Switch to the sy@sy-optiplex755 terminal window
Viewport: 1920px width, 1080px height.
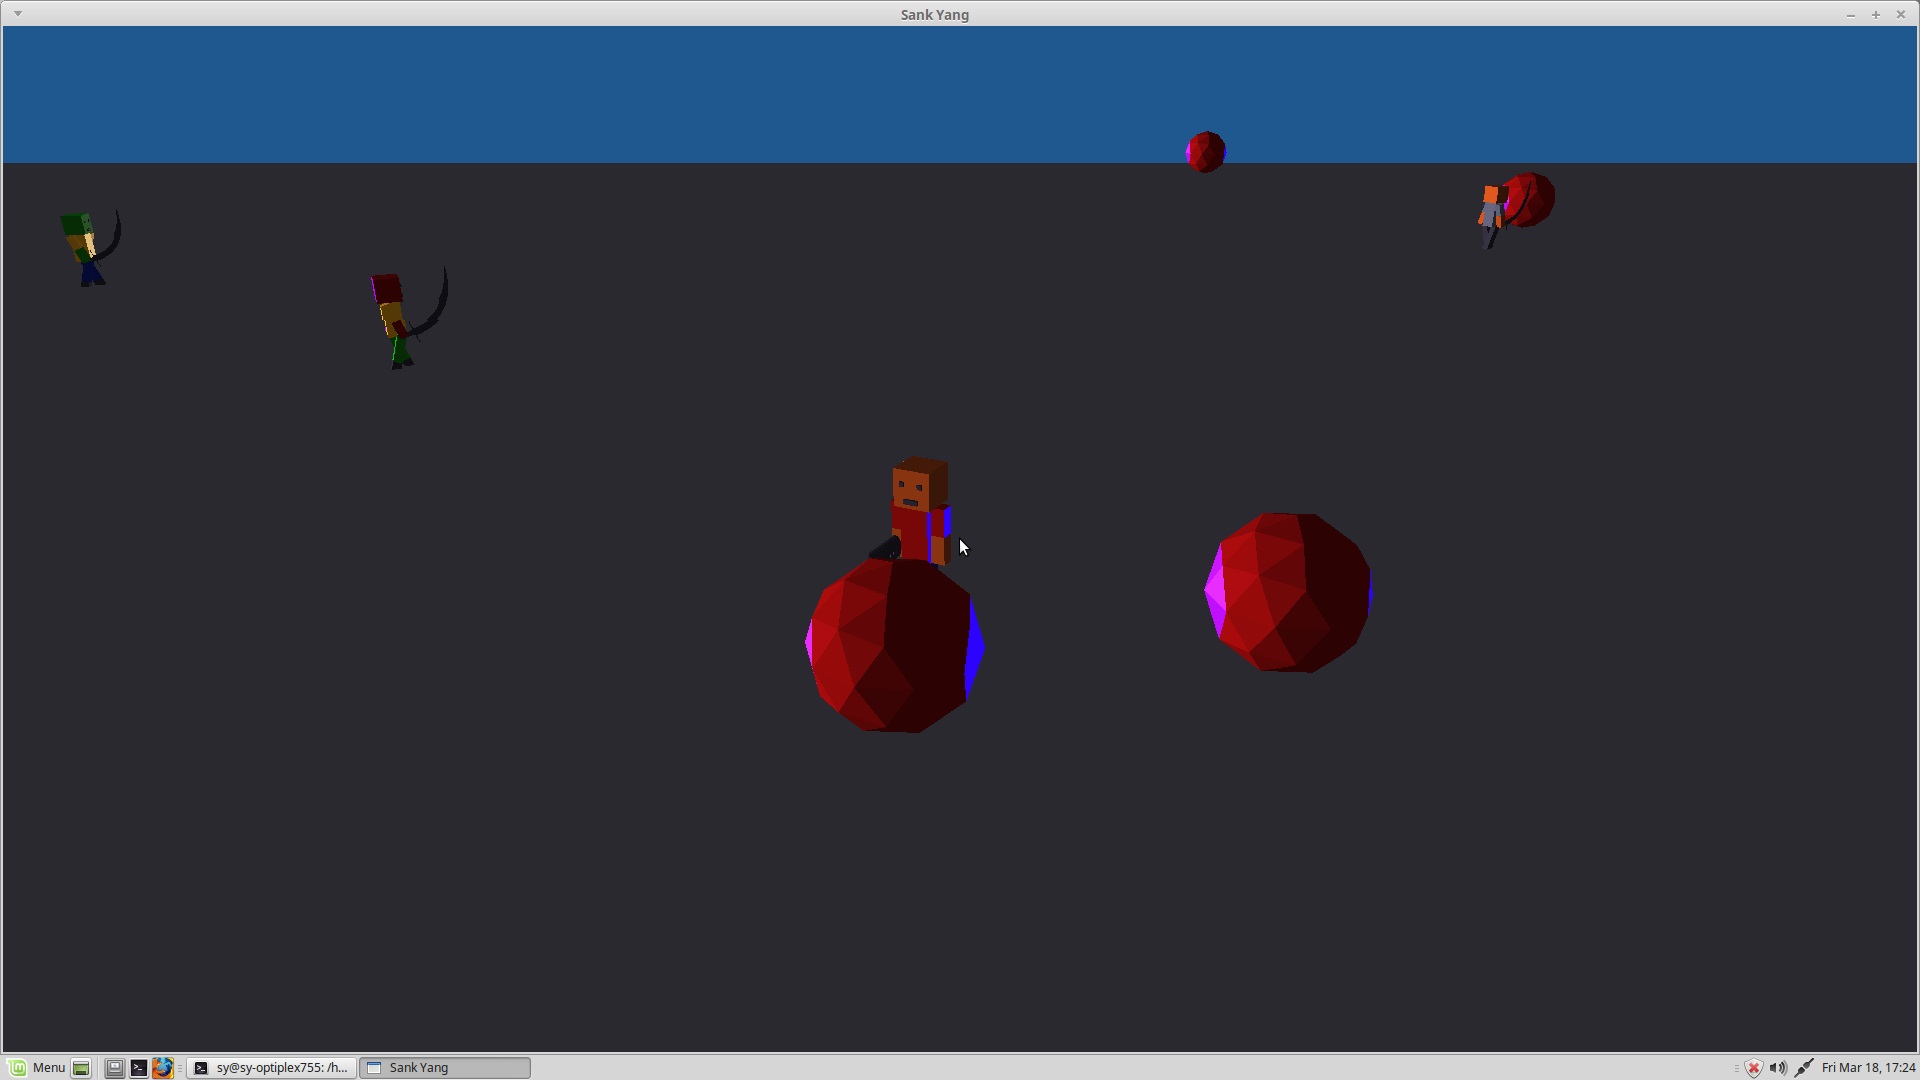[271, 1068]
